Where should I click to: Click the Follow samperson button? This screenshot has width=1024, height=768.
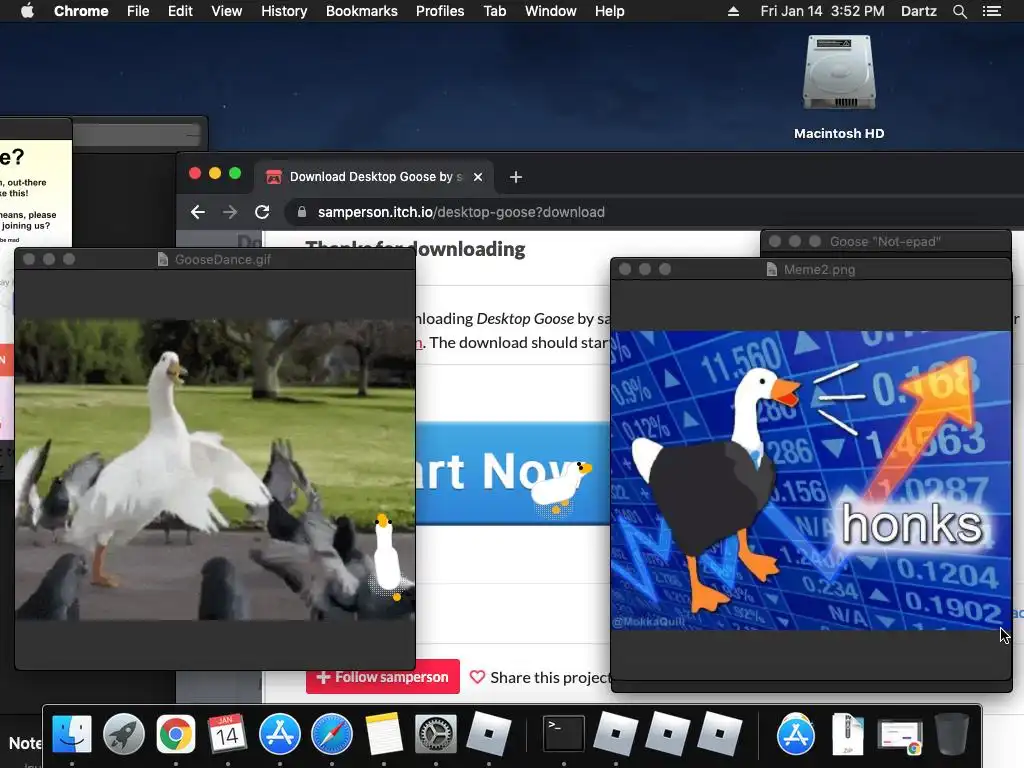coord(383,677)
